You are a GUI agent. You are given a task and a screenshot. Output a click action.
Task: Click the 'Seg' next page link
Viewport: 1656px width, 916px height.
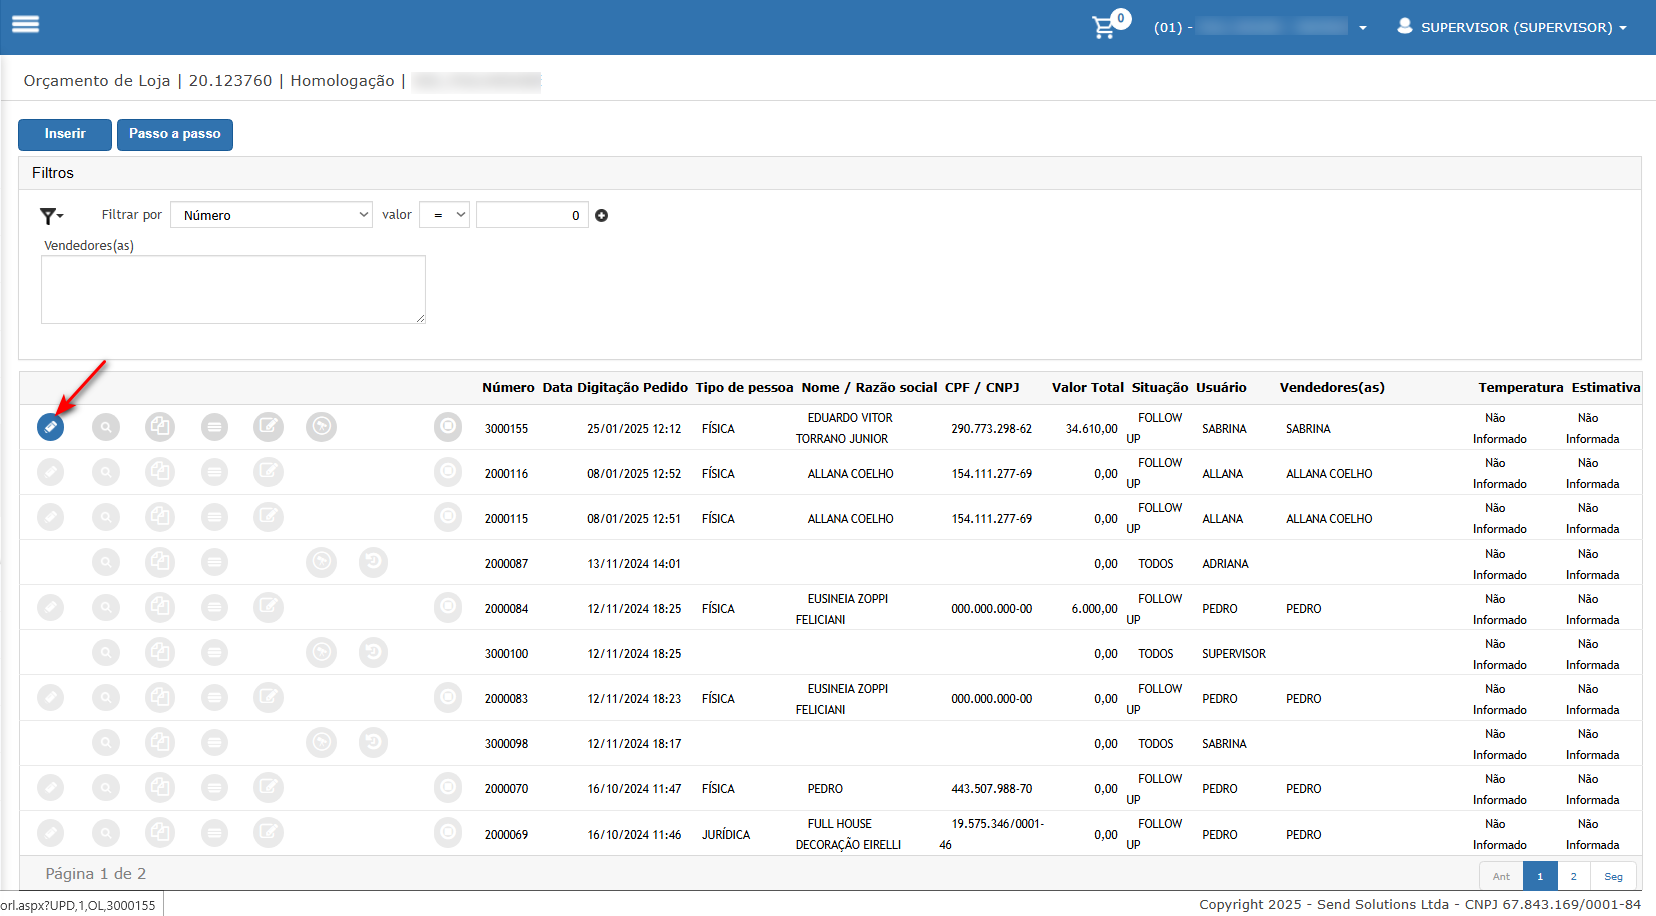[x=1613, y=876]
